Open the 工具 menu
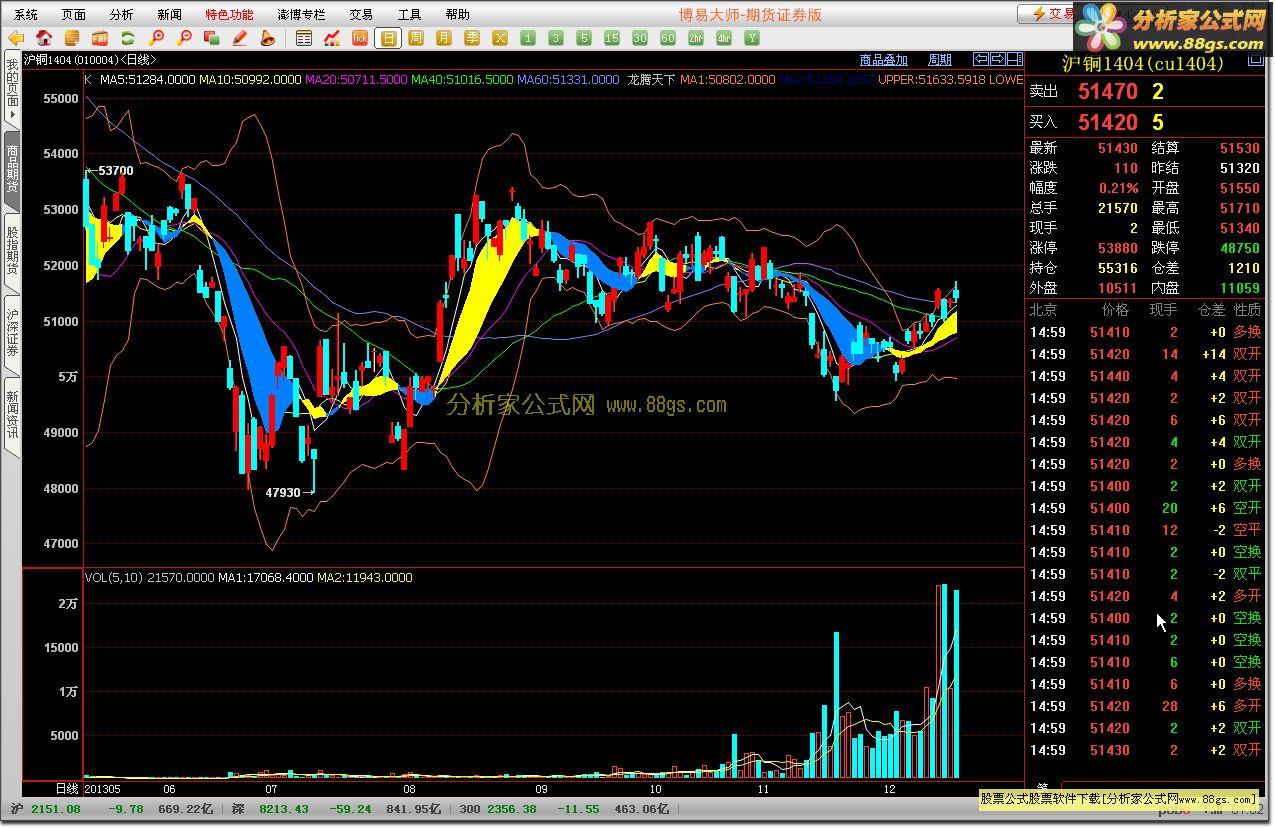 [410, 14]
